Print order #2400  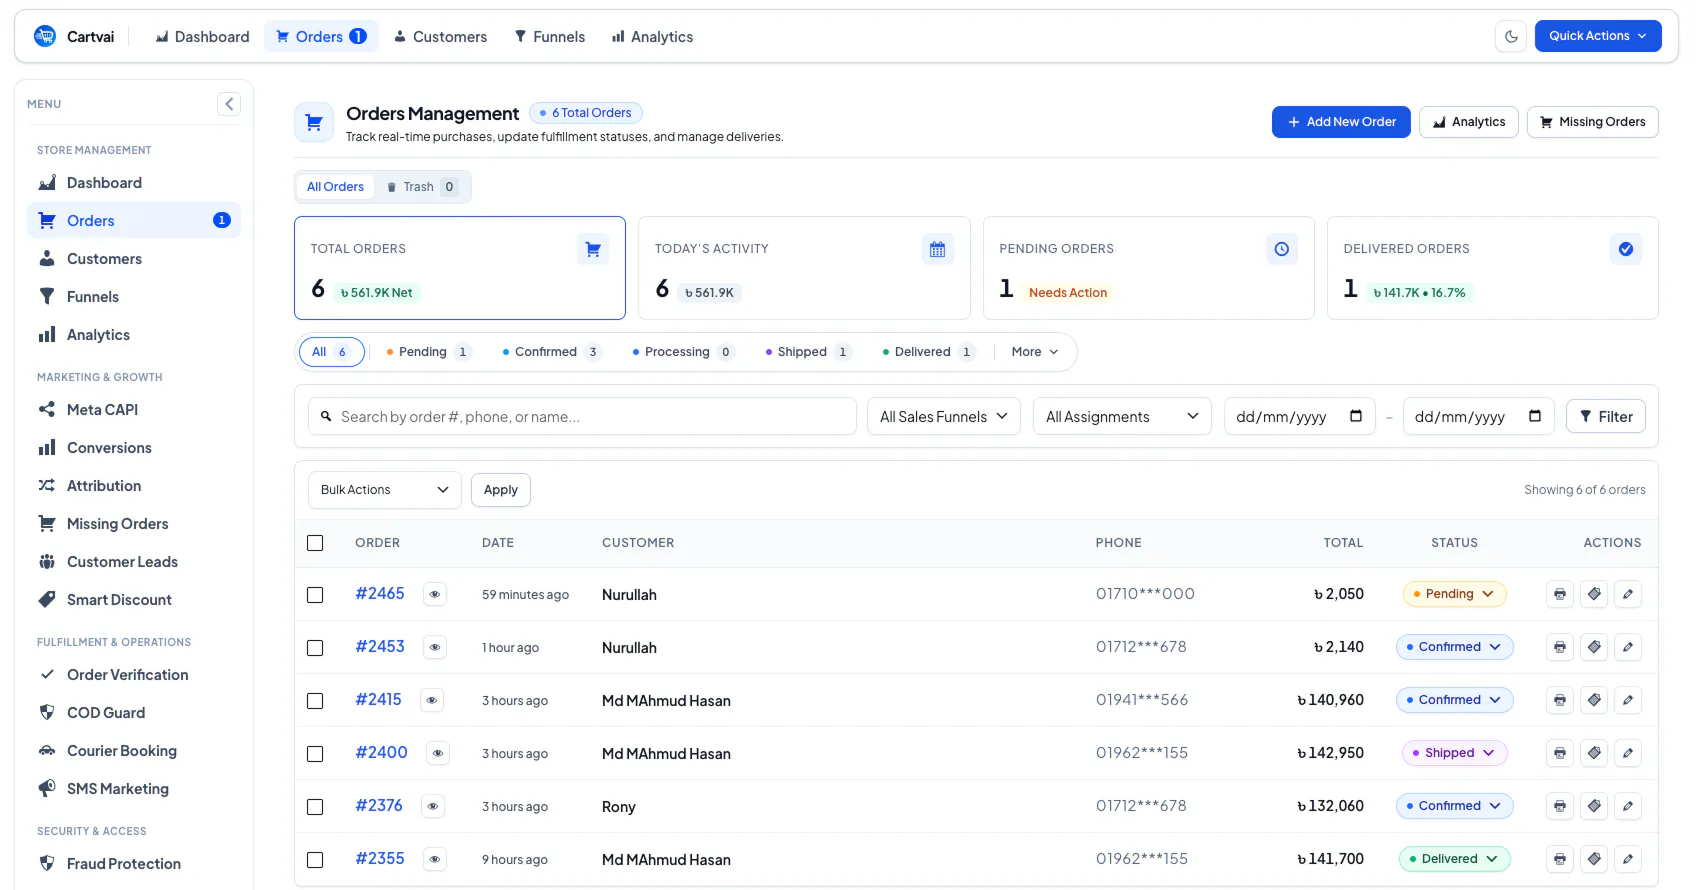(1560, 753)
